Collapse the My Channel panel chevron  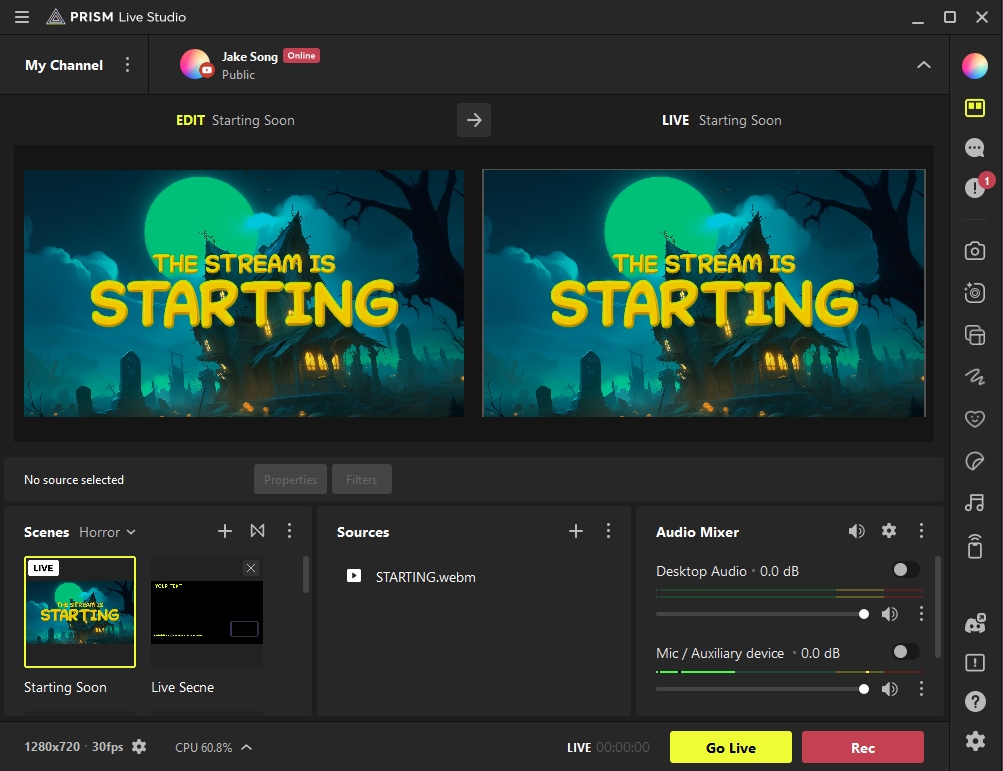(923, 65)
